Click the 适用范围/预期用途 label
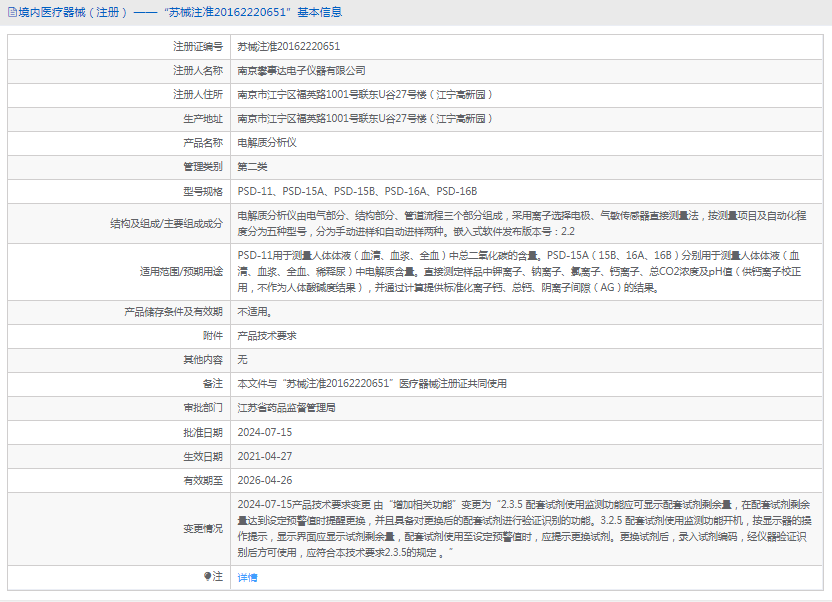Viewport: 832px width, 602px height. coord(181,272)
